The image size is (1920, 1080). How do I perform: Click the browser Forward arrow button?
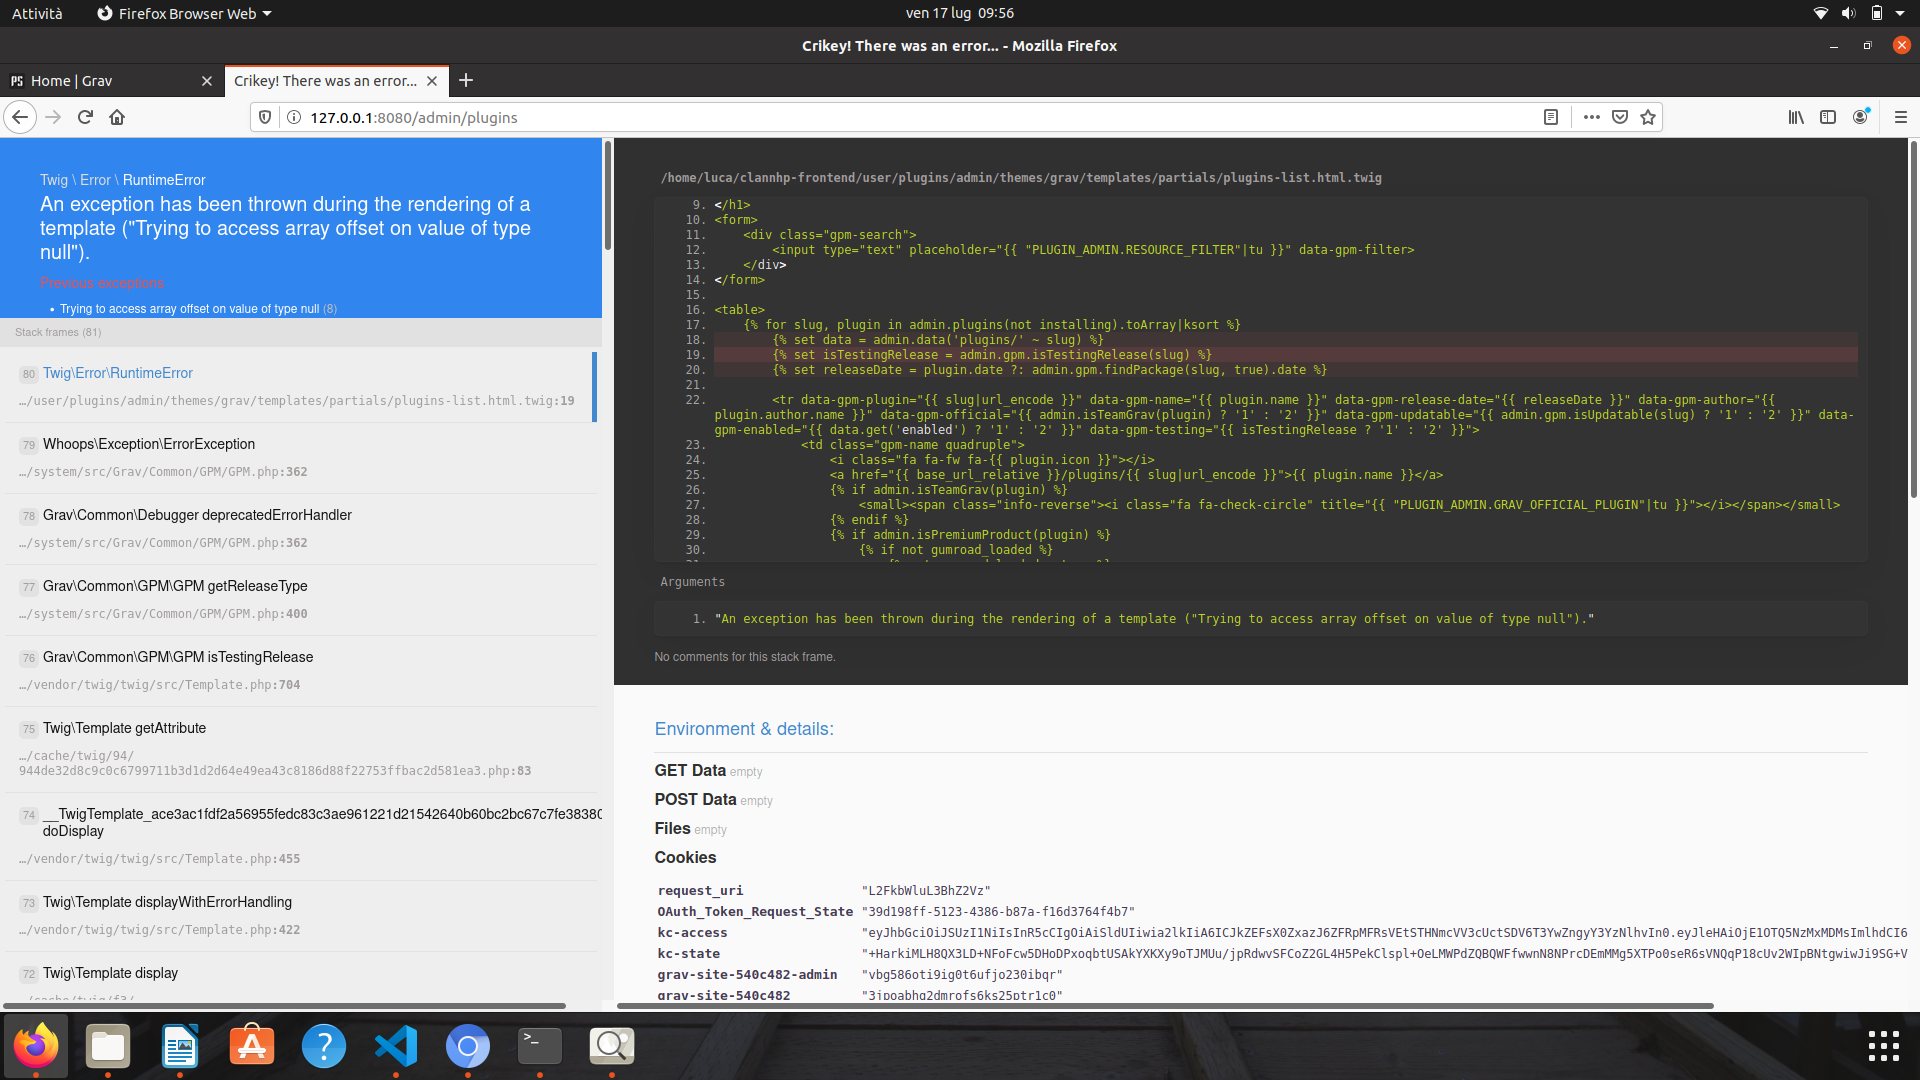click(53, 117)
